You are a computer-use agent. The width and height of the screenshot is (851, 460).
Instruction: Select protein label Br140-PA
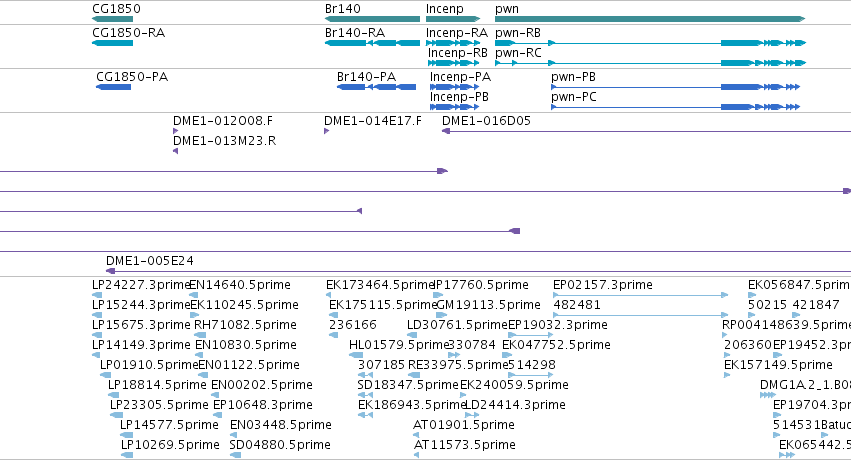[366, 76]
